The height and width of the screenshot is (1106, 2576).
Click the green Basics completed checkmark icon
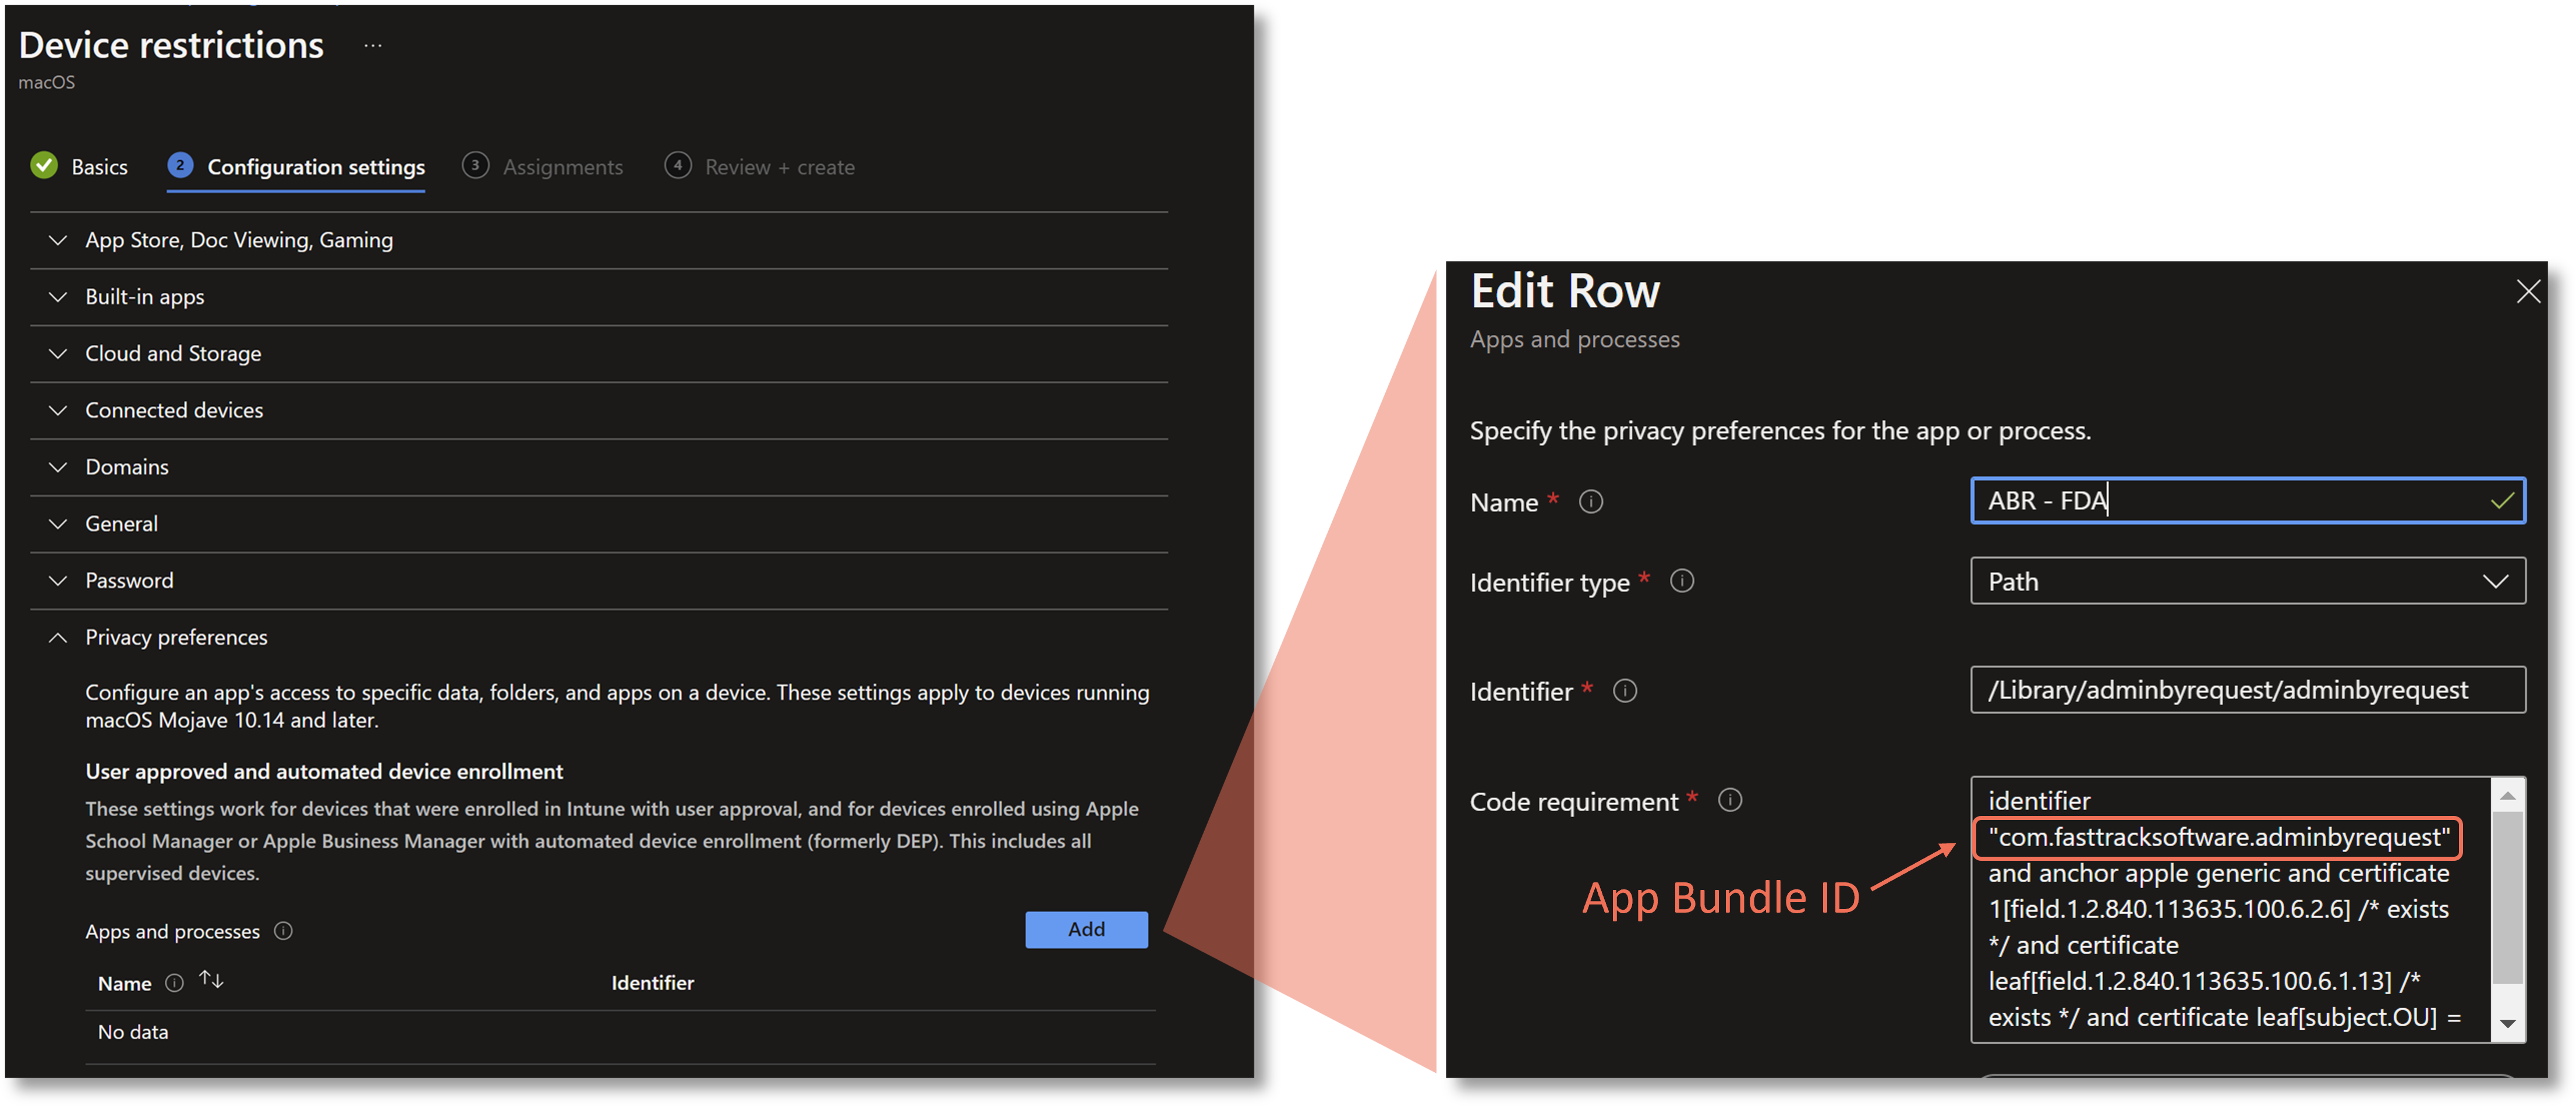tap(44, 165)
